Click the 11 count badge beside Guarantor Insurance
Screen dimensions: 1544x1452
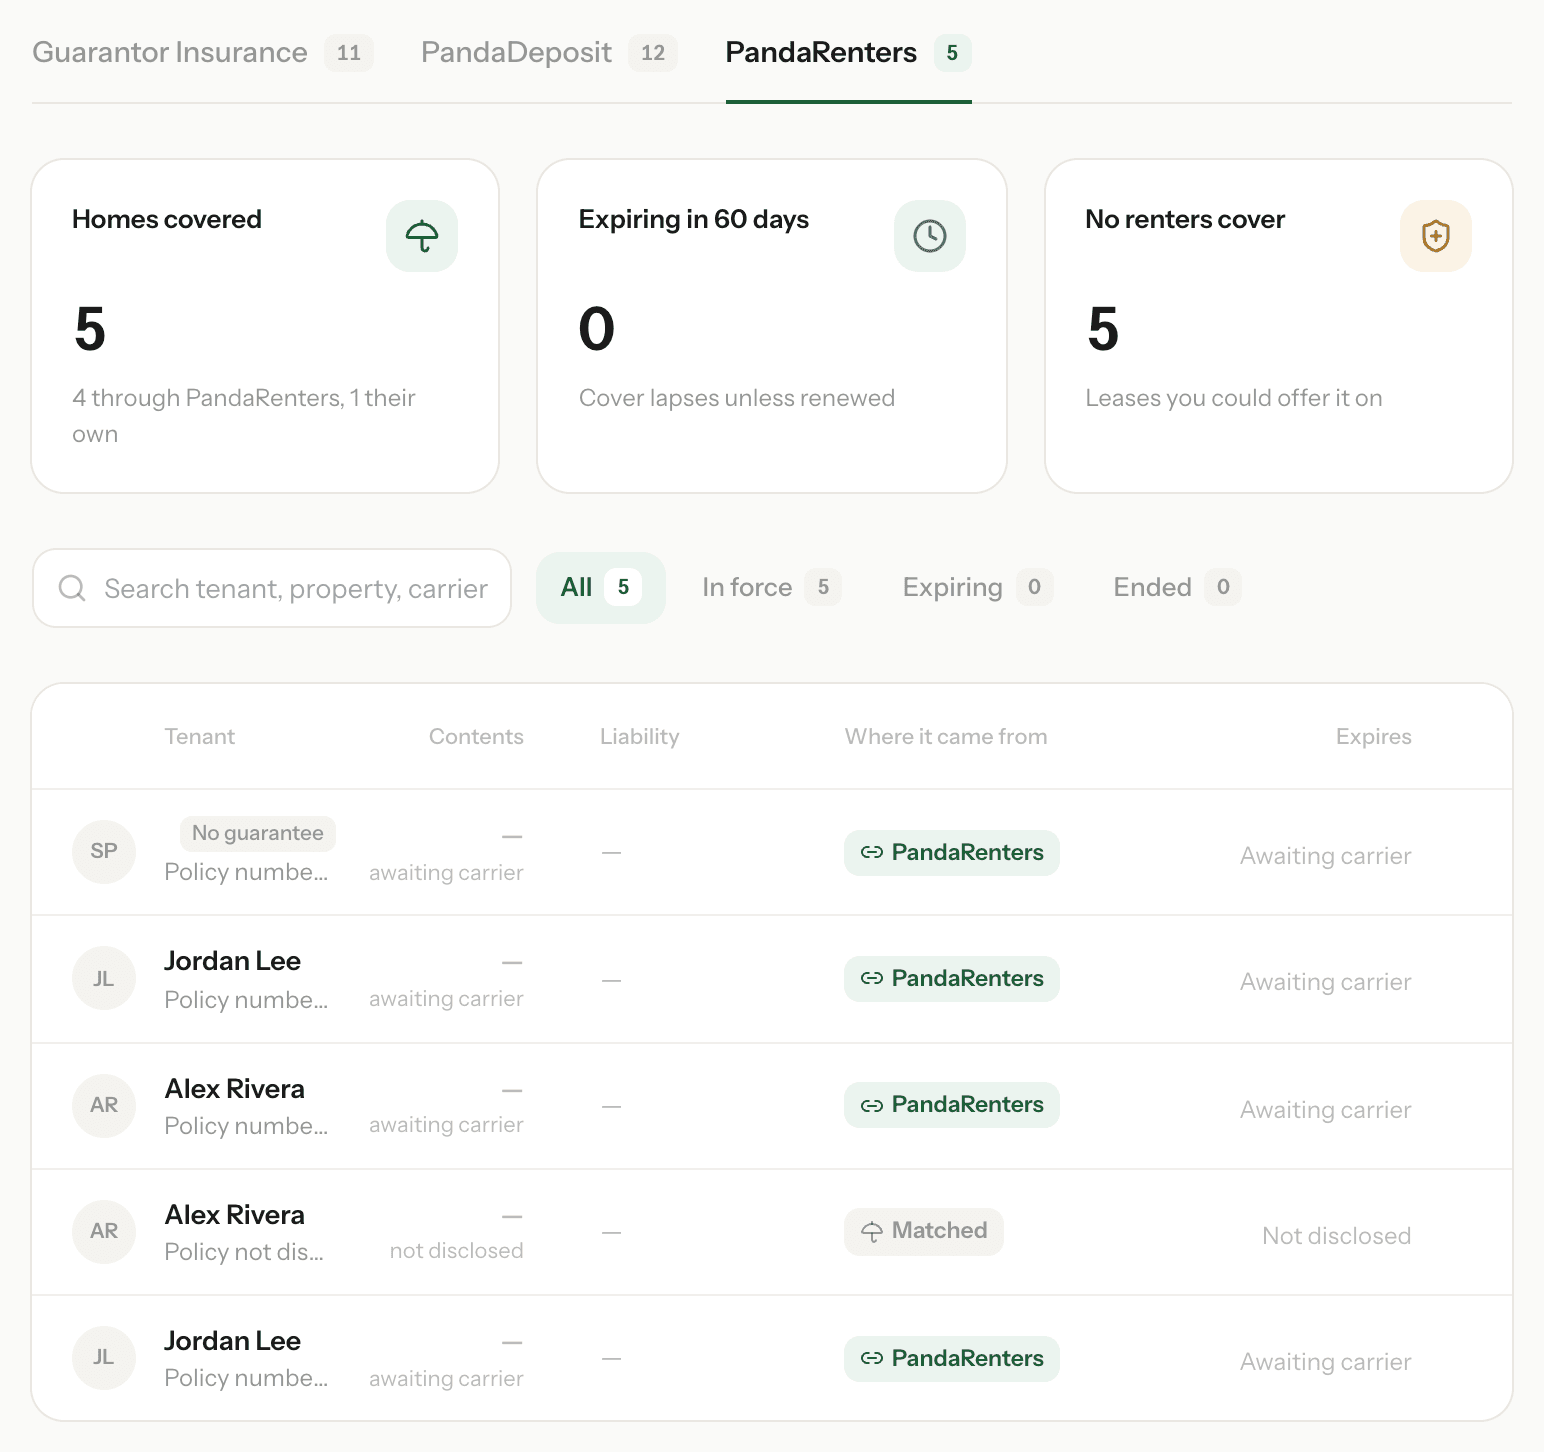tap(349, 53)
